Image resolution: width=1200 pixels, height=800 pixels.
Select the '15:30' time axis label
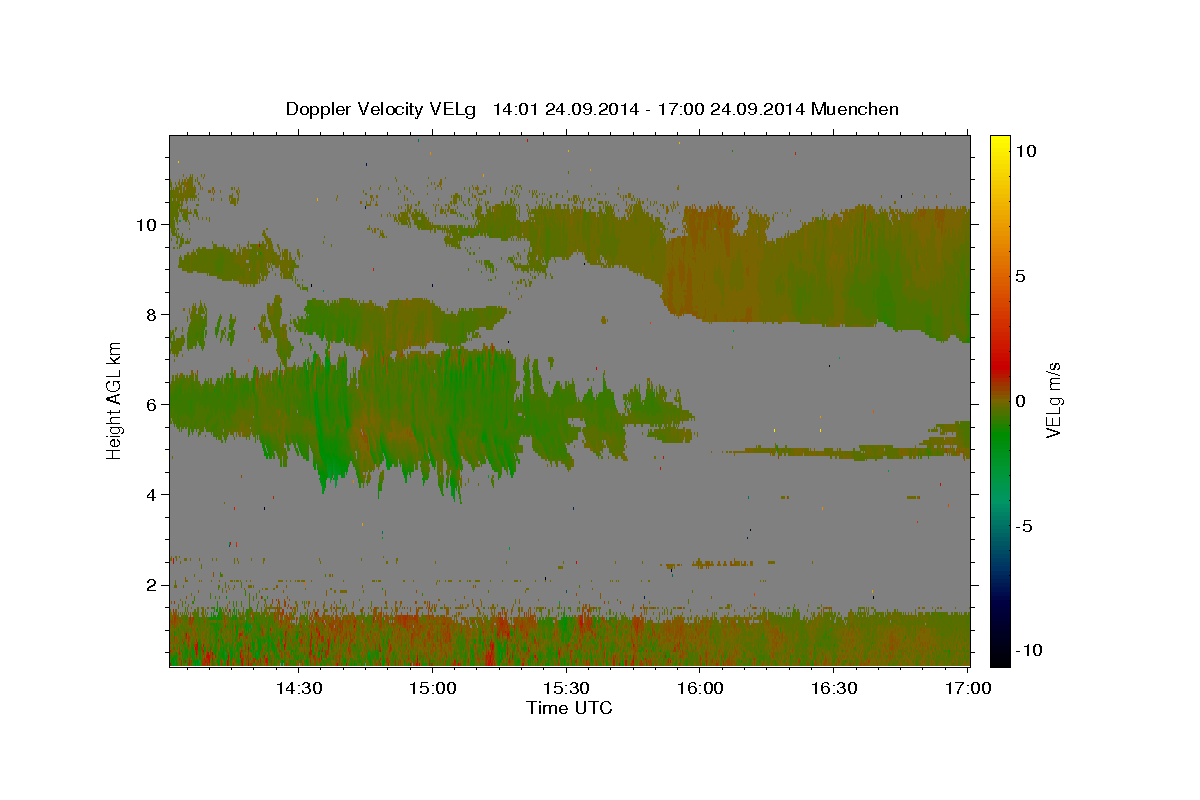coord(566,688)
